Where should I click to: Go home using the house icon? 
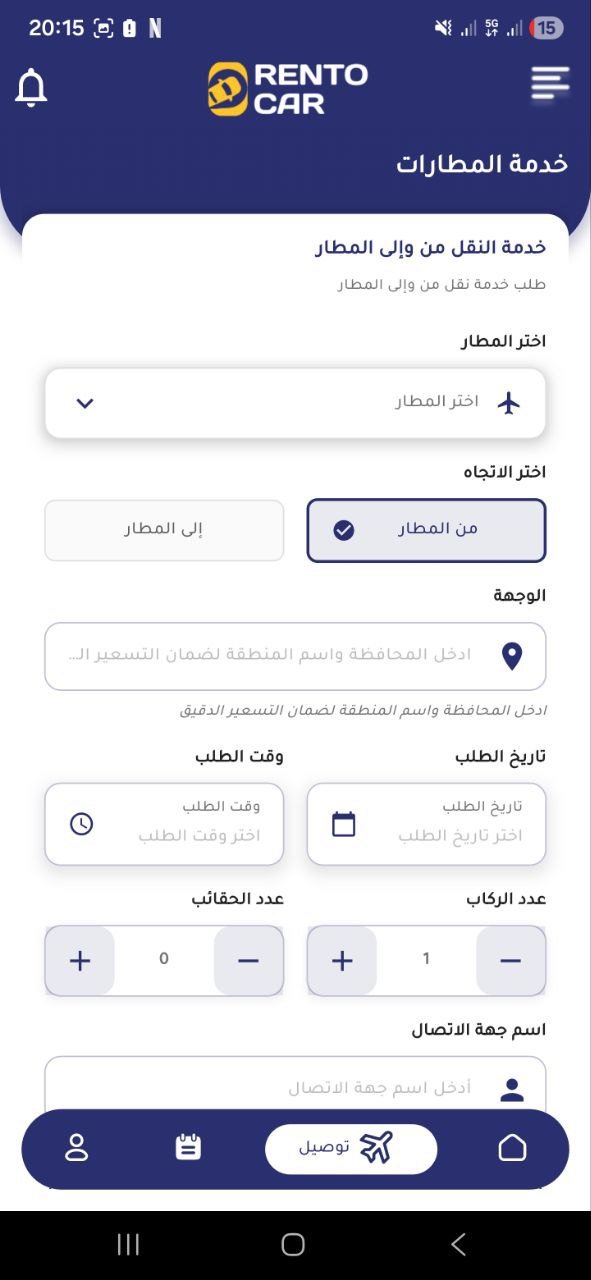click(511, 1148)
